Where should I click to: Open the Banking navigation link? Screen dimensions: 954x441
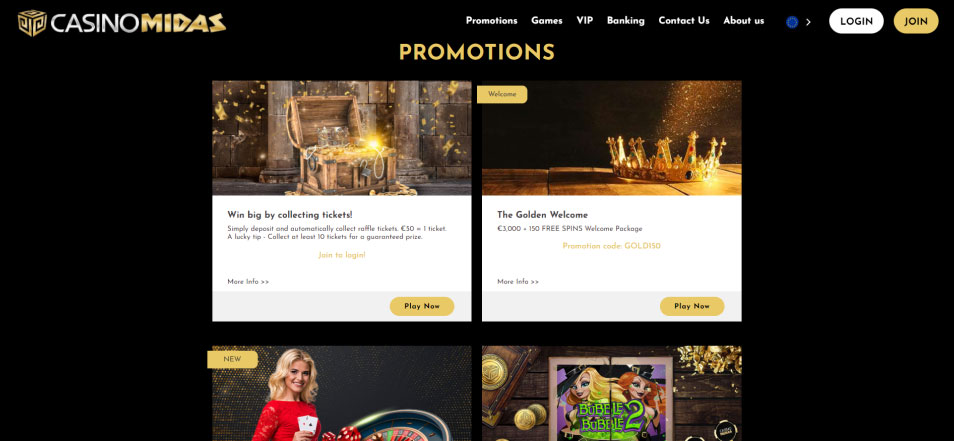625,21
